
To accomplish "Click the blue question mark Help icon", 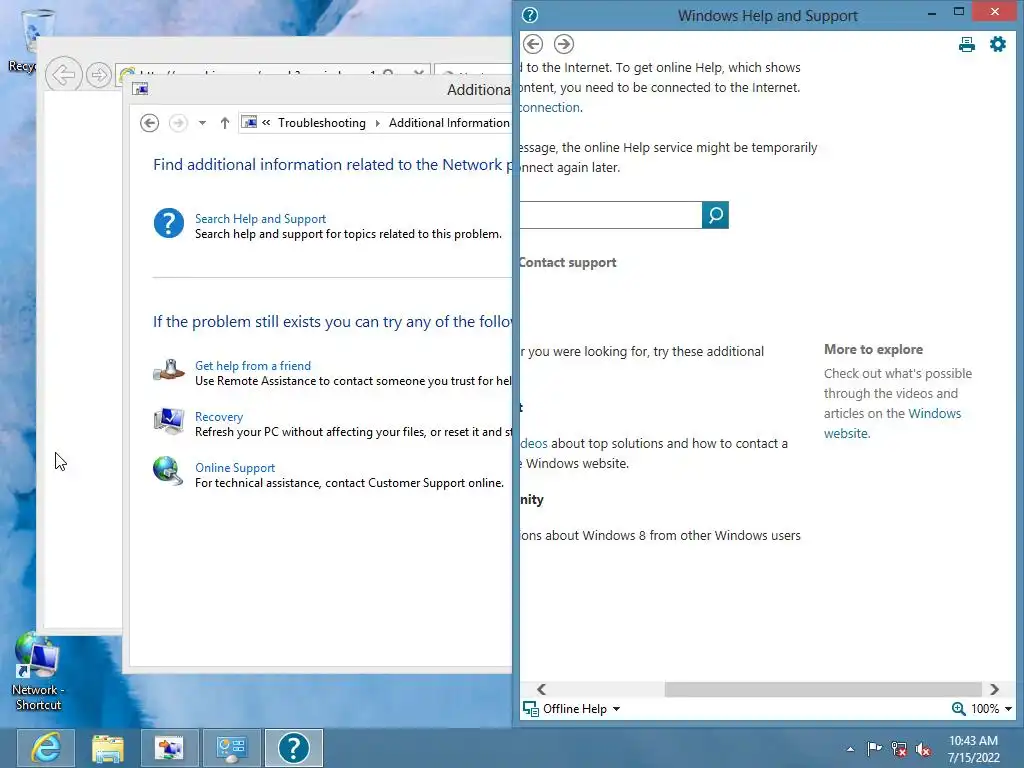I will pos(168,223).
